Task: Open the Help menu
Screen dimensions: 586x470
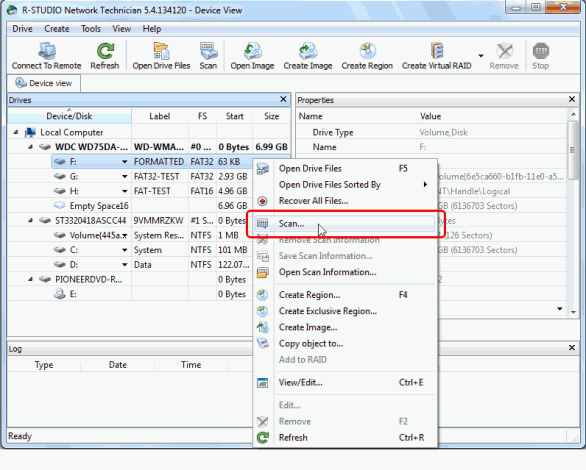Action: [152, 29]
